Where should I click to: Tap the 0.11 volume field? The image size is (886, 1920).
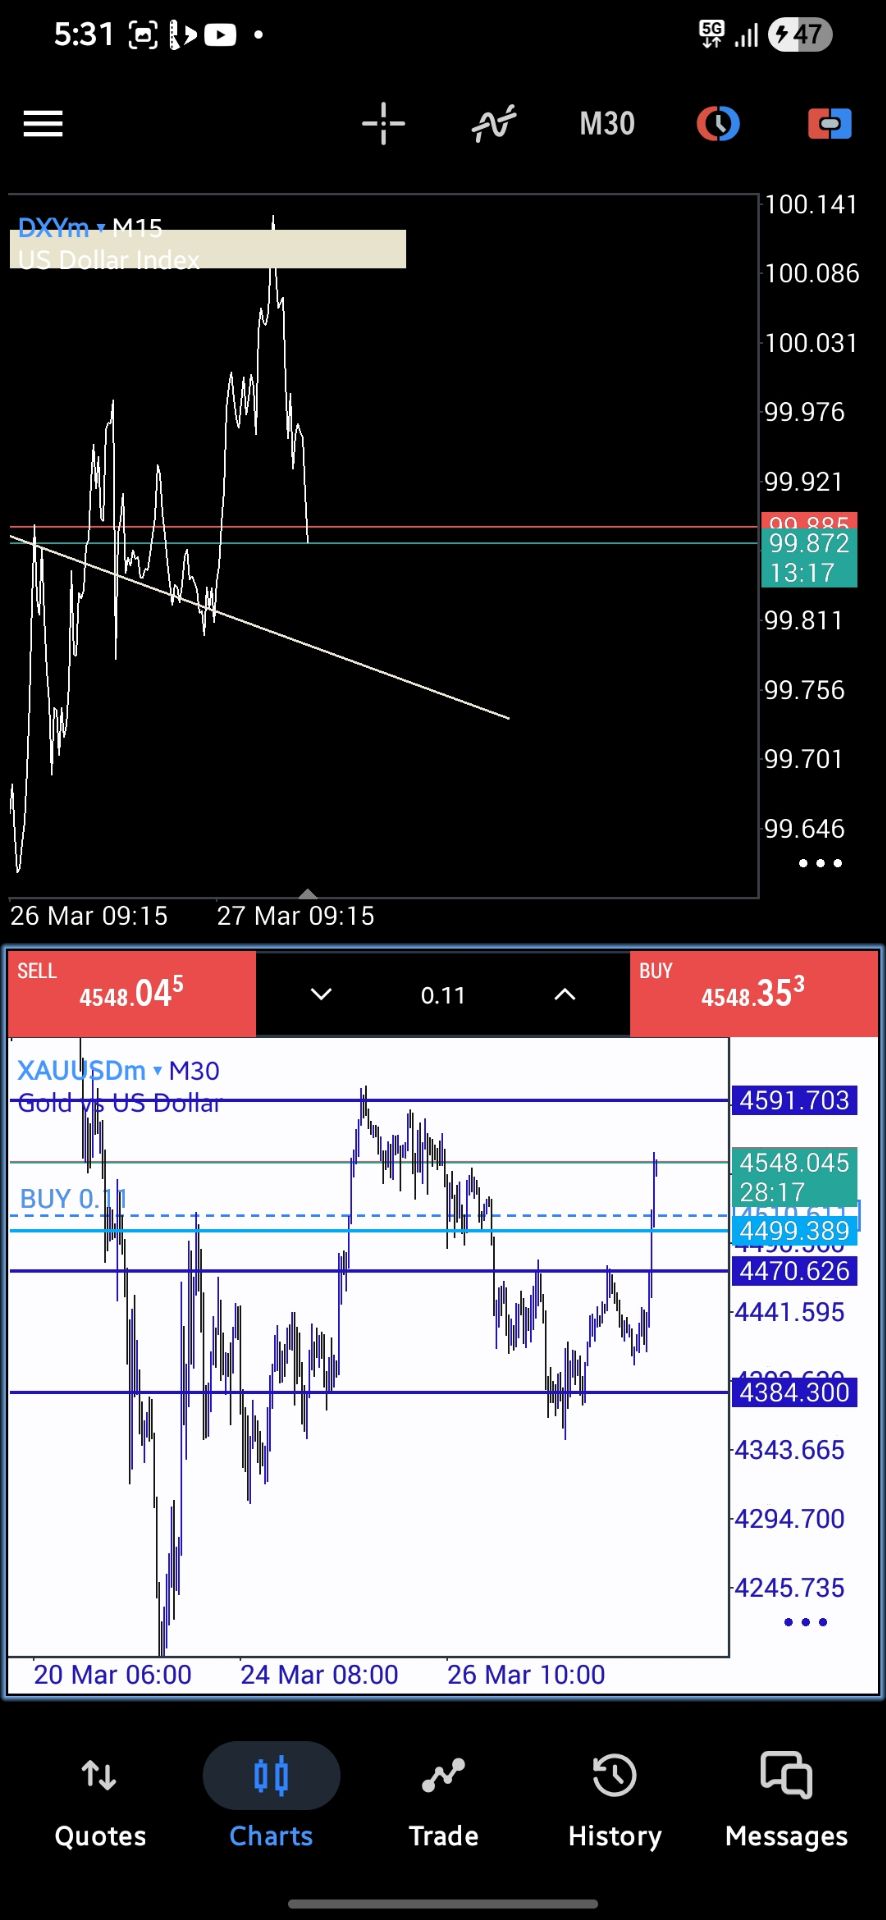click(443, 995)
